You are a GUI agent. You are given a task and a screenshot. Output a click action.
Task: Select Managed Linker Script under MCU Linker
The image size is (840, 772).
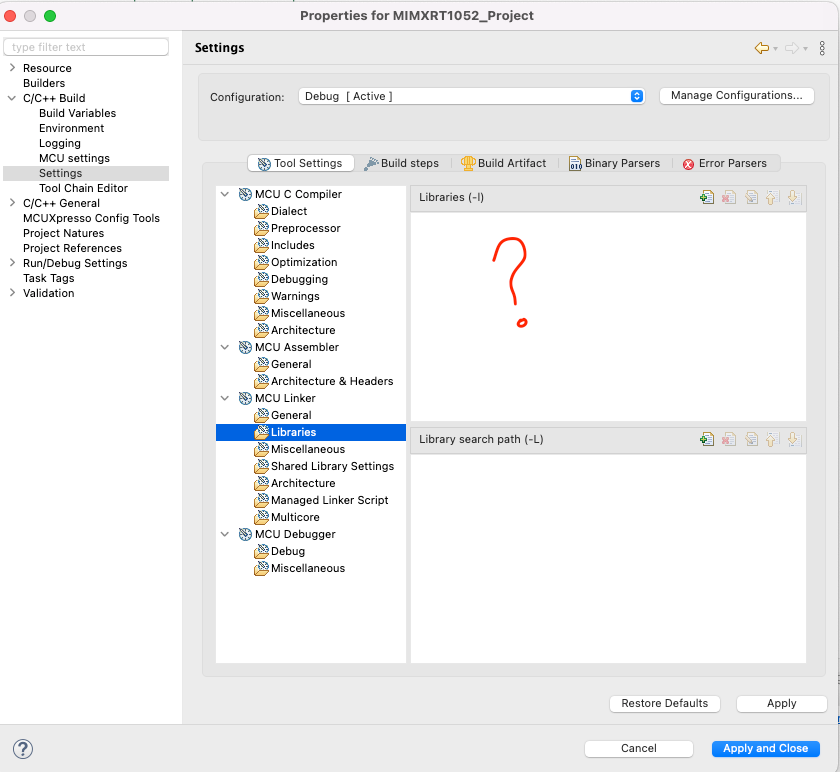coord(329,500)
